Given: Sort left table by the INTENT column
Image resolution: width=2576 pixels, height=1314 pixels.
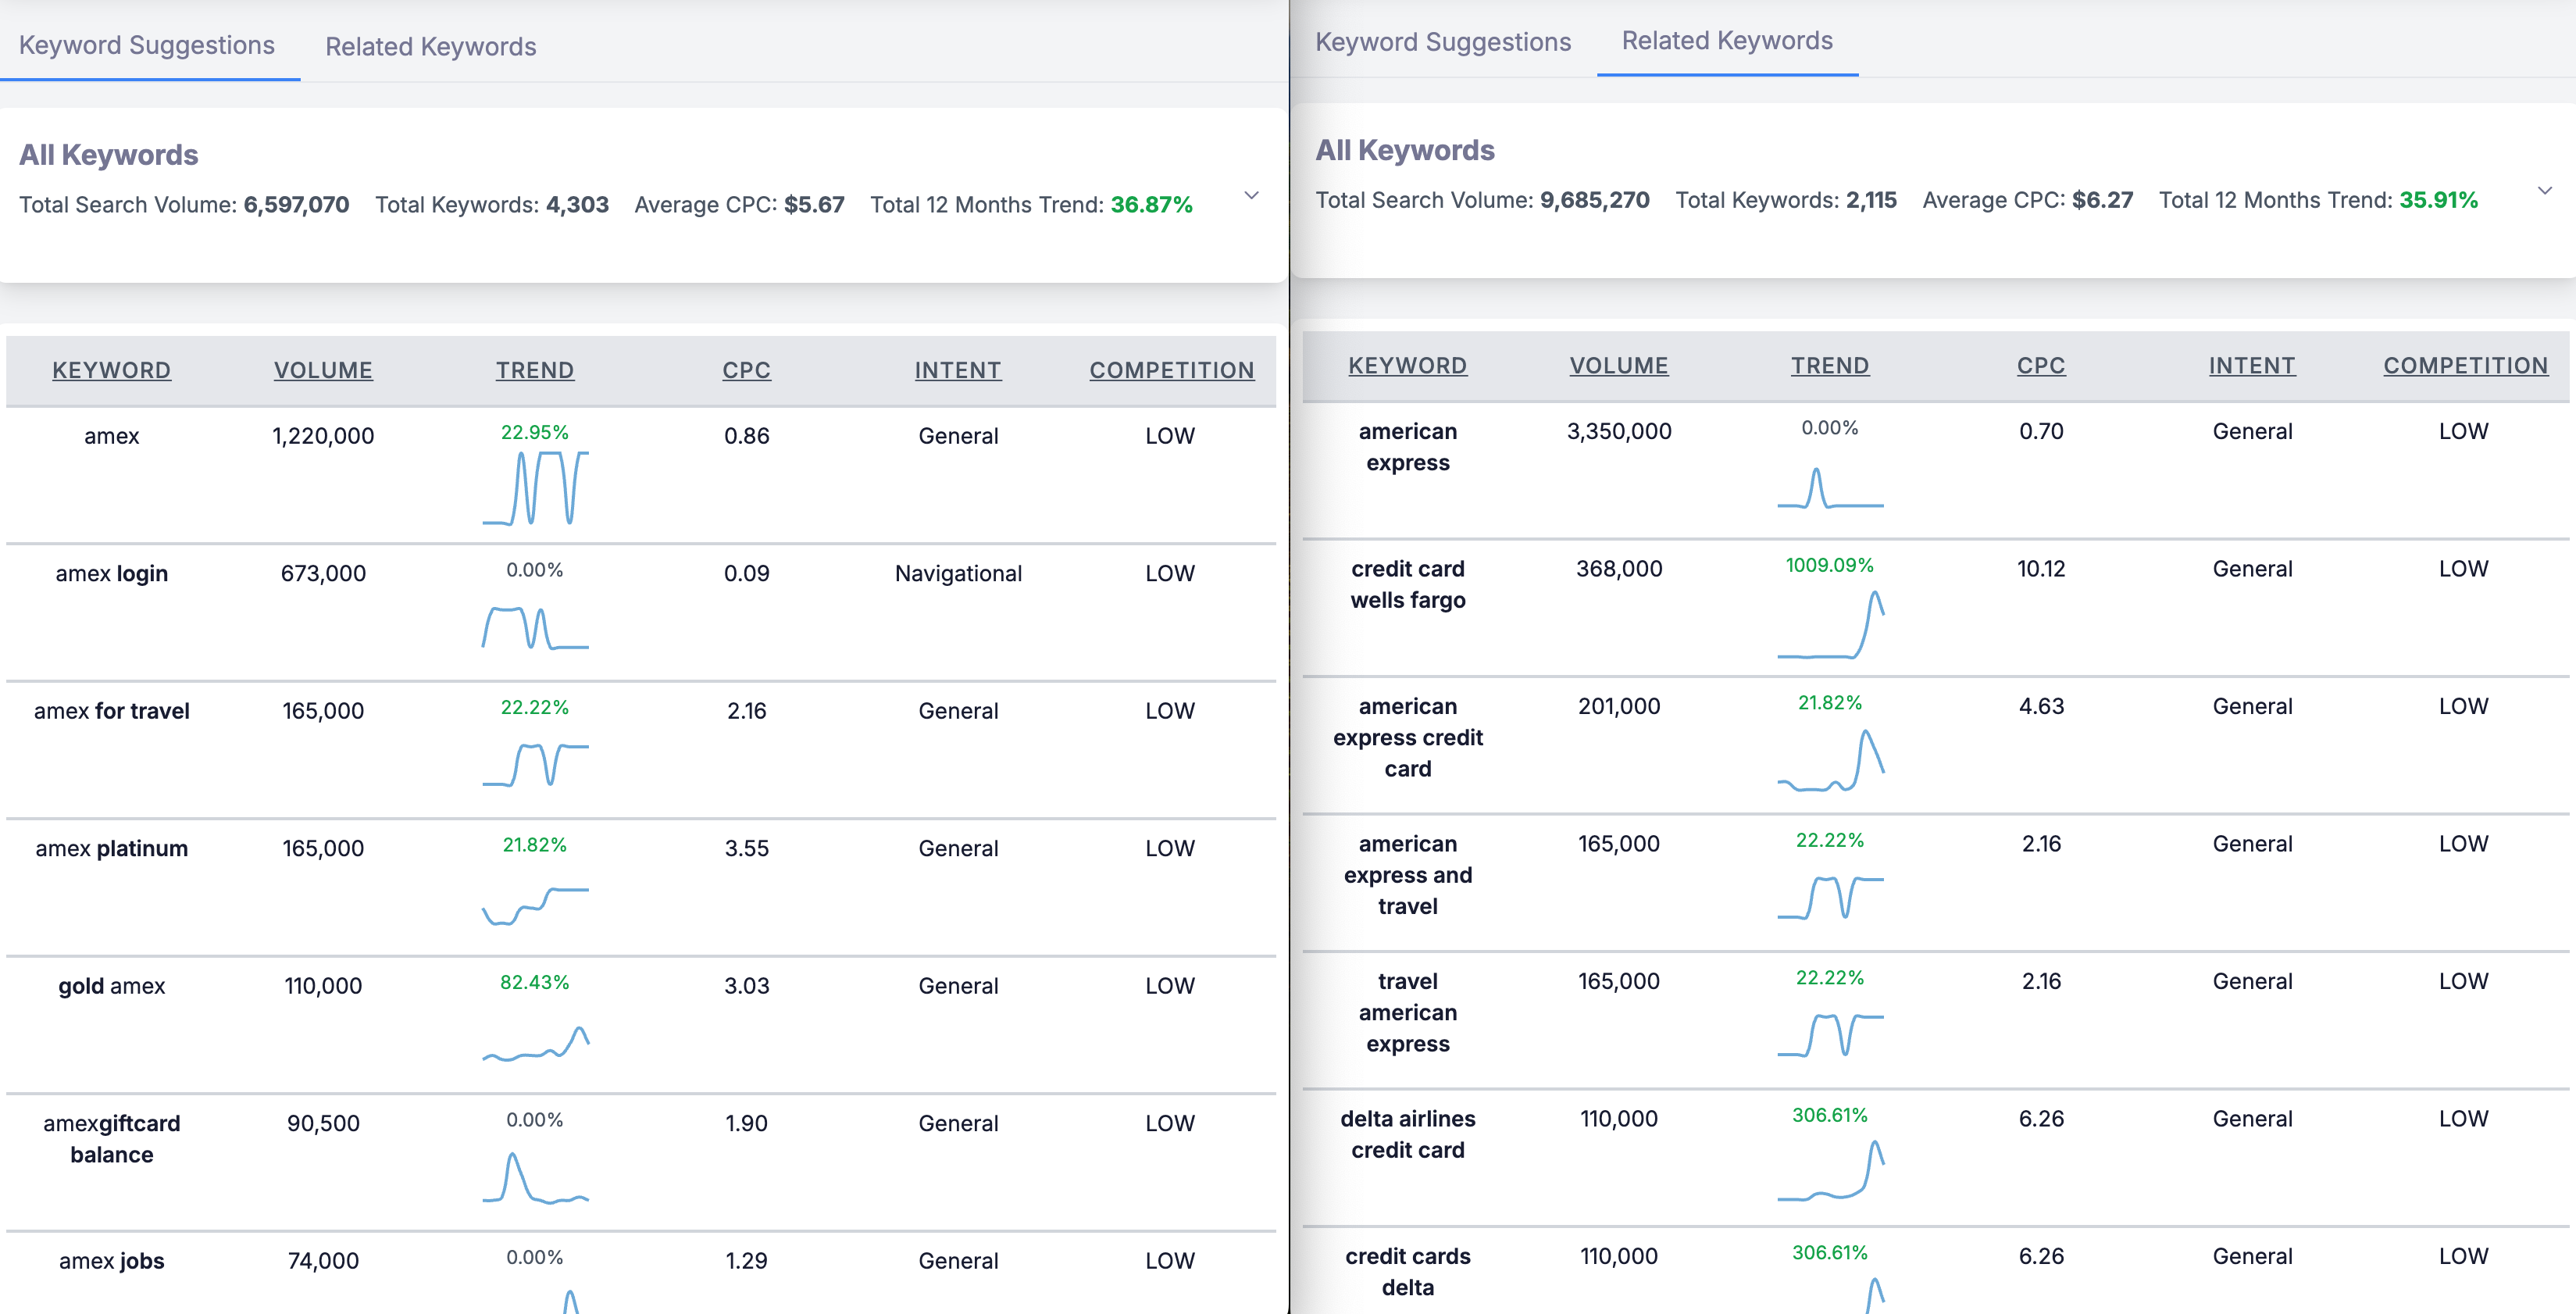Looking at the screenshot, I should click(x=957, y=369).
